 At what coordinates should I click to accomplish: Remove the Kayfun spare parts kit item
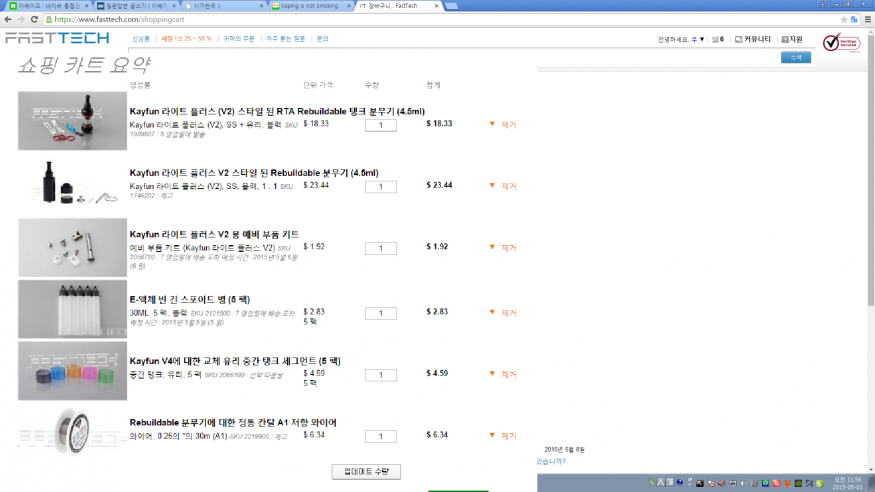(x=508, y=248)
